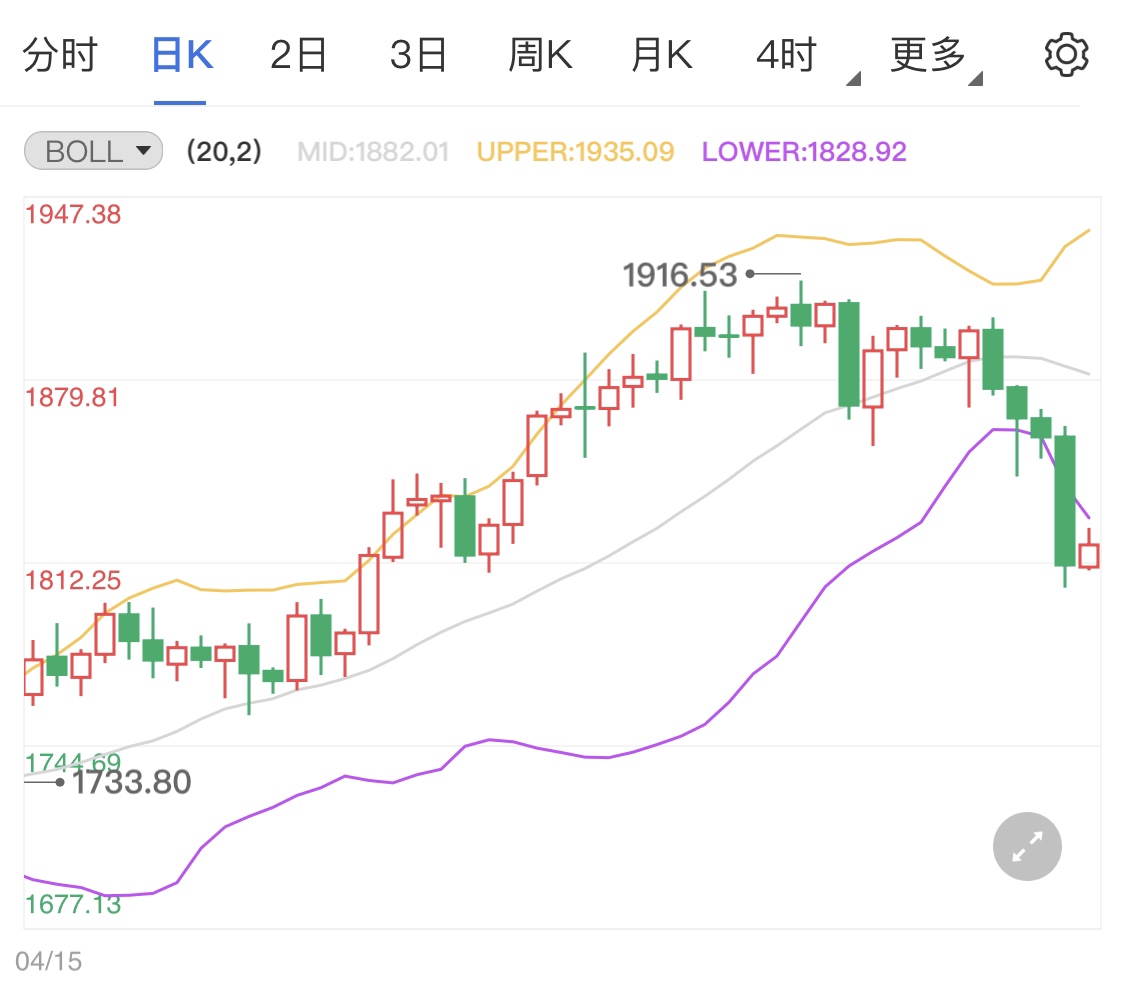Viewport: 1125px width, 982px height.
Task: Open the 周K weekly chart tab
Action: click(540, 55)
